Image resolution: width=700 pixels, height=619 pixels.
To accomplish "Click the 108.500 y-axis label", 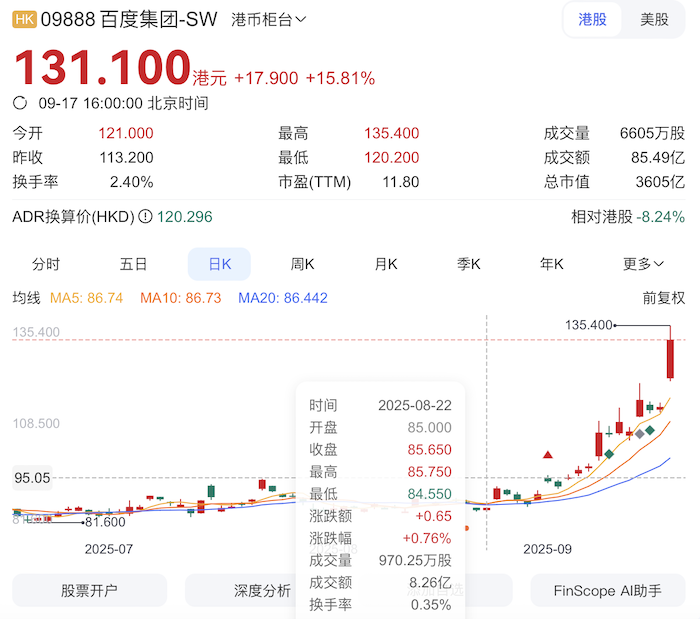I will [36, 423].
